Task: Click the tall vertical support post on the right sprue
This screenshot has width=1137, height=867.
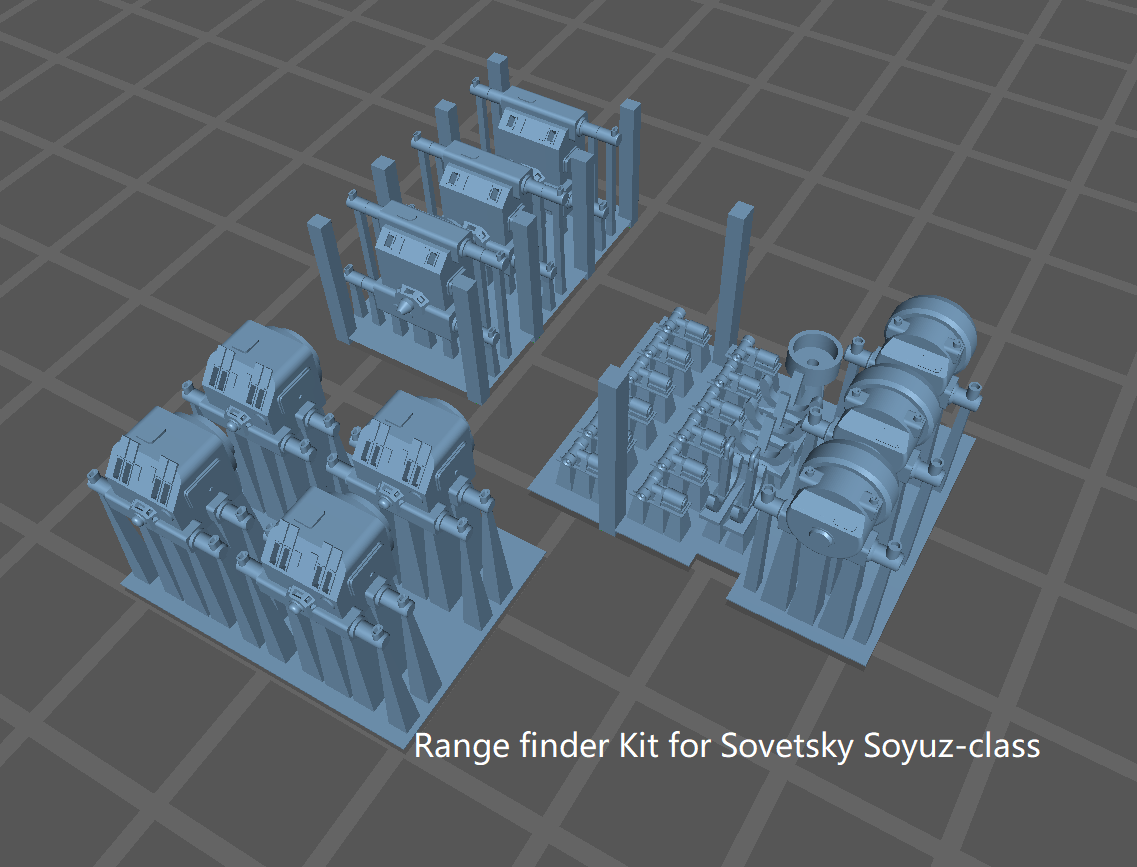Action: click(x=733, y=265)
